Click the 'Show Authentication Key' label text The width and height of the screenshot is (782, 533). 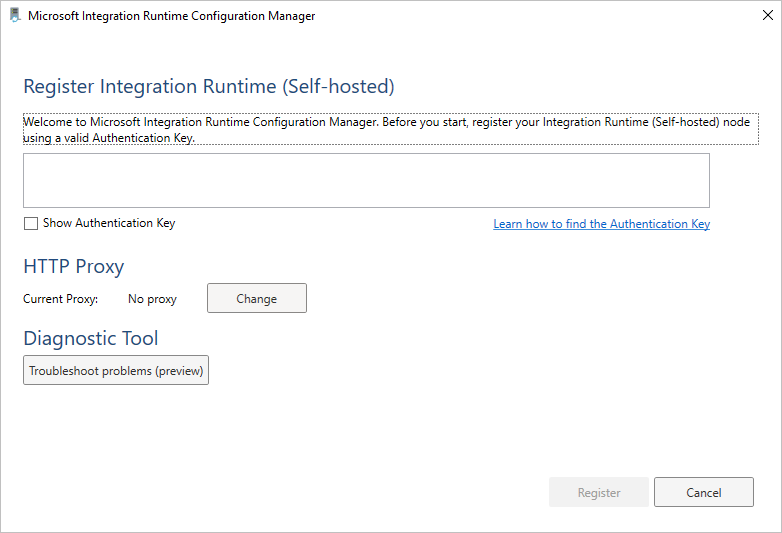[109, 224]
